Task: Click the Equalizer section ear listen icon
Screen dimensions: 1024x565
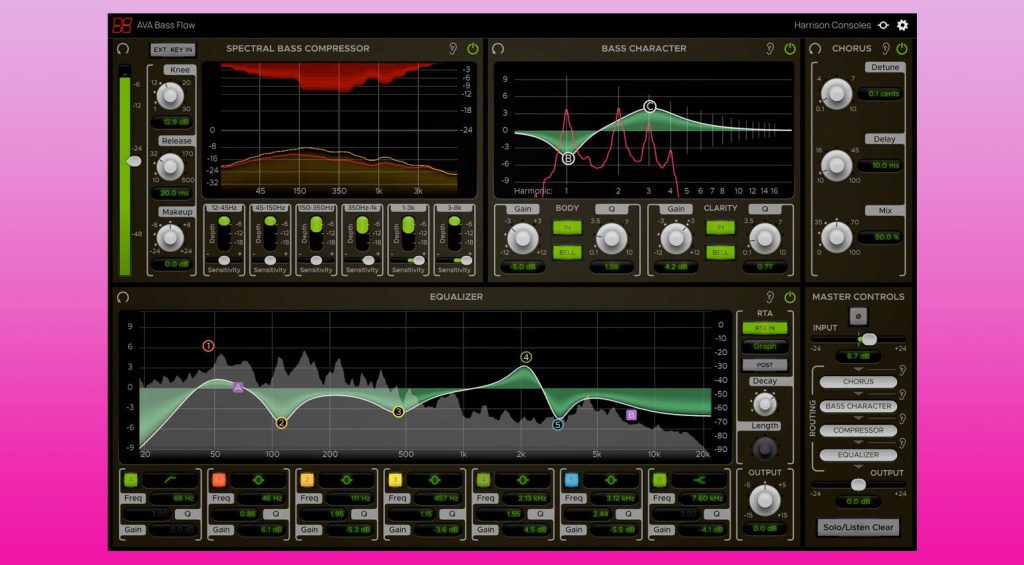Action: (770, 297)
